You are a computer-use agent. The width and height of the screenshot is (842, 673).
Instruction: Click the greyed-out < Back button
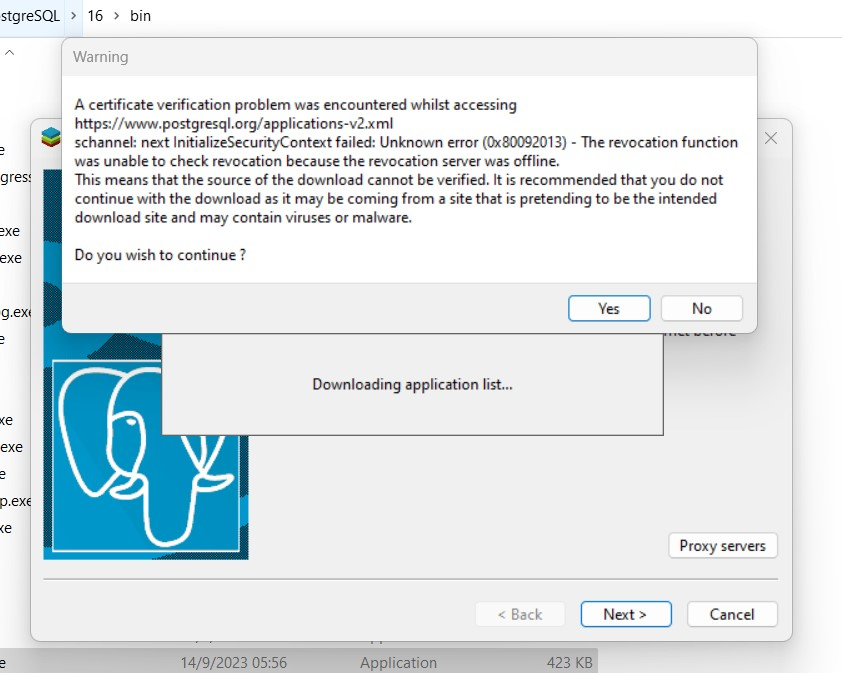coord(519,614)
